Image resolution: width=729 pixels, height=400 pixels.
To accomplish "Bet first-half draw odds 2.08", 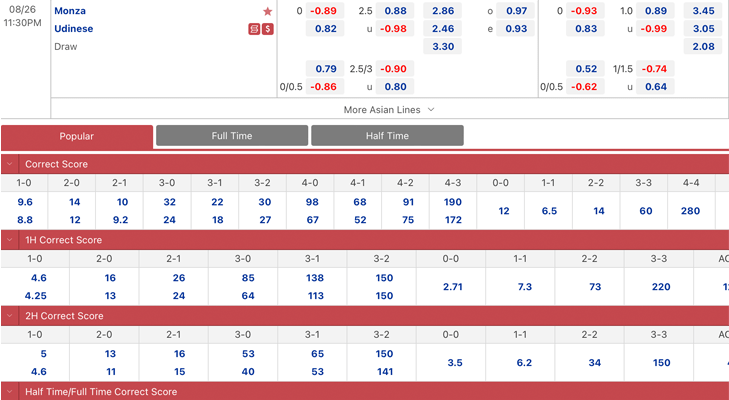I will click(x=703, y=47).
